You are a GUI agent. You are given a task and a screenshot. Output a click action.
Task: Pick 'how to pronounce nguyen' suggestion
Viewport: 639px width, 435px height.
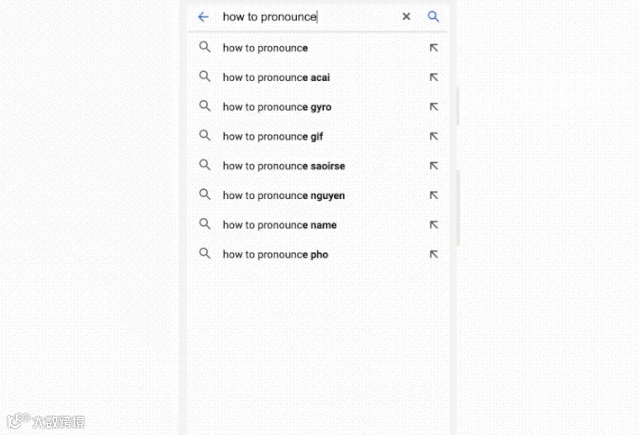(284, 195)
